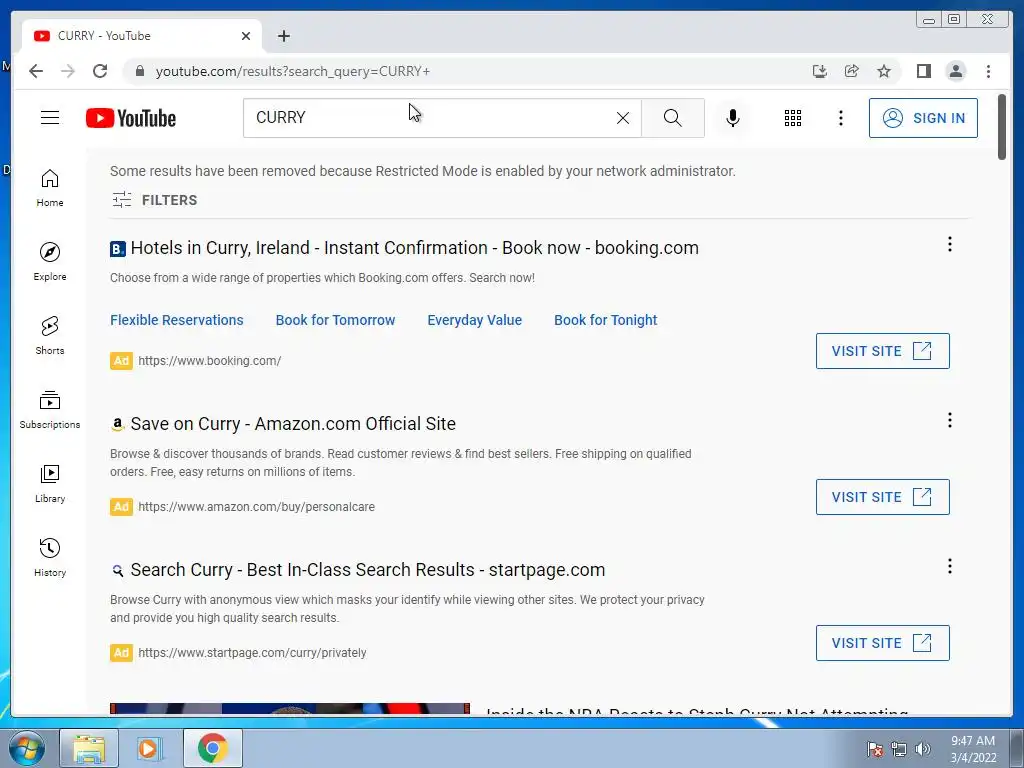Viewport: 1024px width, 768px height.
Task: Visit site for Amazon ad
Action: pyautogui.click(x=882, y=497)
